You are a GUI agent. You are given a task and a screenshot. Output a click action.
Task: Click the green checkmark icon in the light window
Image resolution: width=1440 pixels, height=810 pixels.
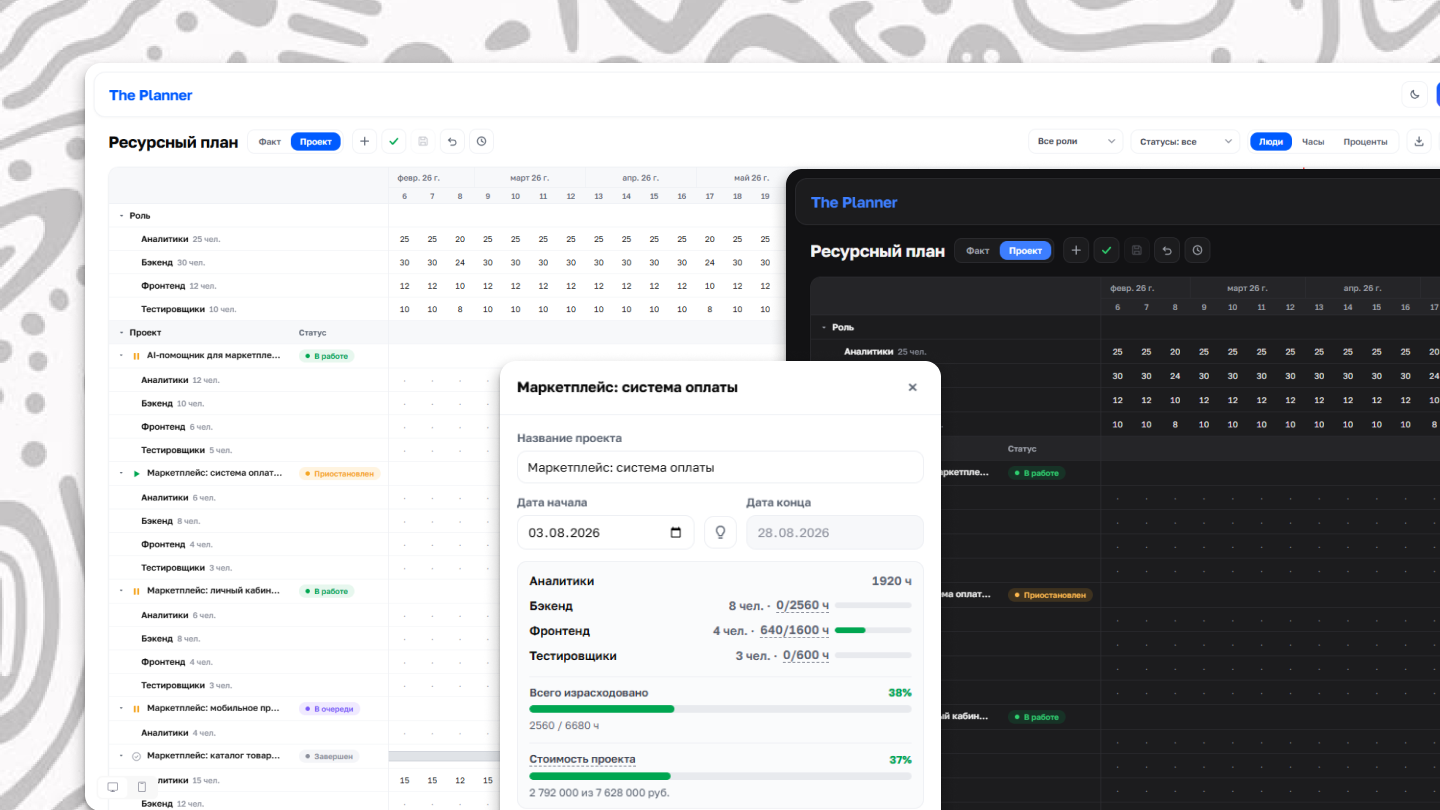tap(394, 142)
